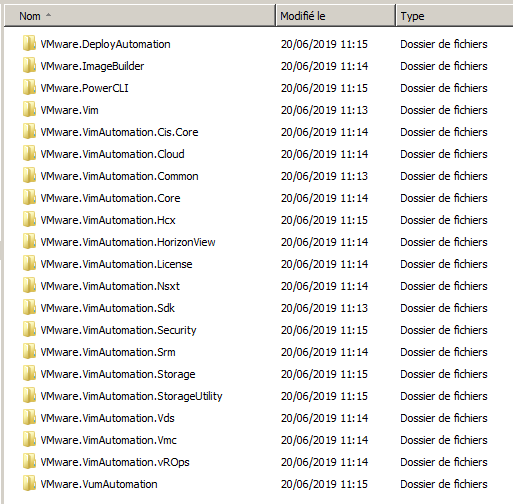Click the VMware.VimAutomation.Cis.Core folder icon
Image resolution: width=513 pixels, height=504 pixels.
coord(29,132)
